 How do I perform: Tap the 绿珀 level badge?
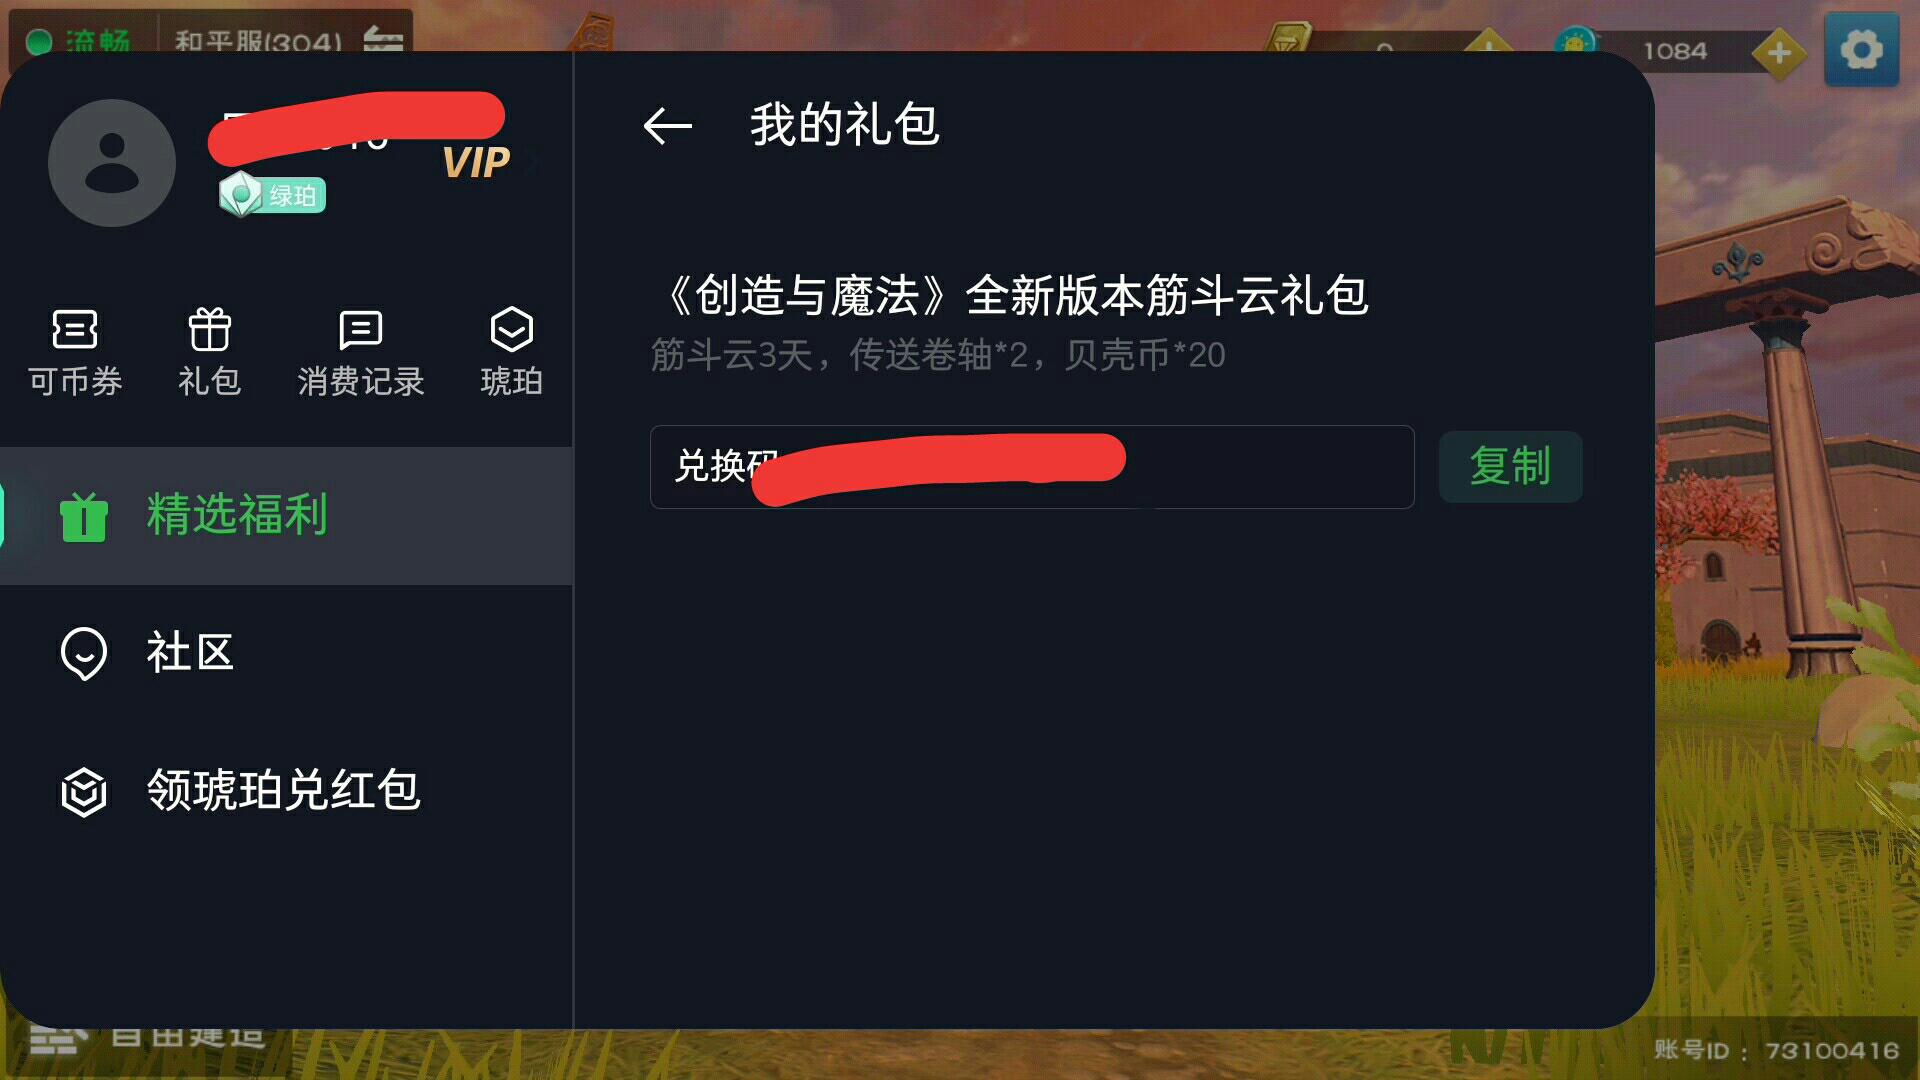(x=272, y=194)
